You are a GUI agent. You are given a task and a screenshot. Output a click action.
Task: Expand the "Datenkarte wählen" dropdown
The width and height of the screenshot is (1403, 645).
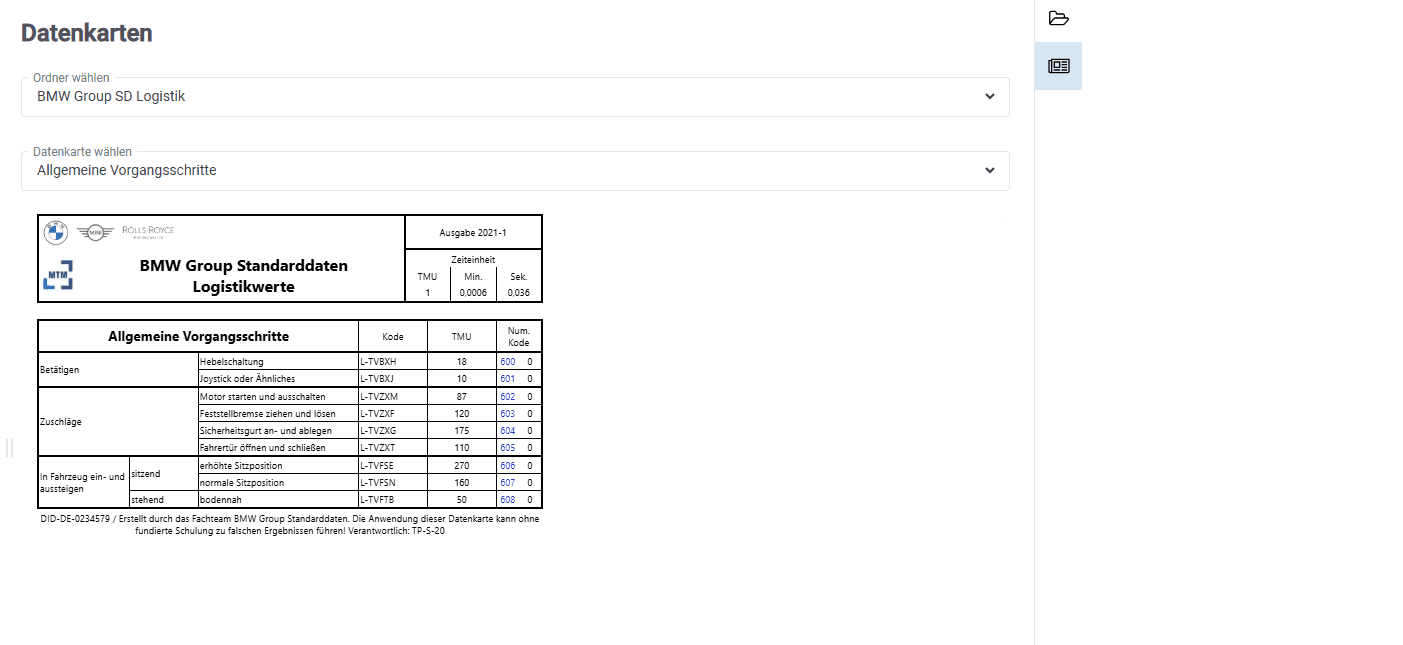coord(515,171)
